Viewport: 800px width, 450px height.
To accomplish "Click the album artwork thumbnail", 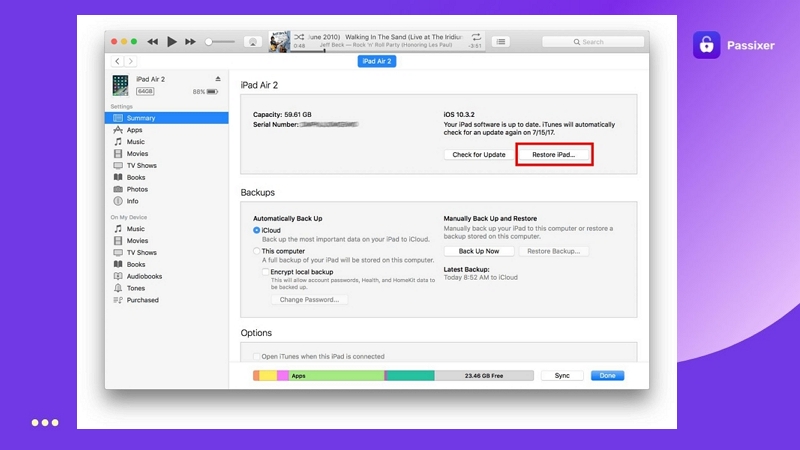I will point(279,41).
